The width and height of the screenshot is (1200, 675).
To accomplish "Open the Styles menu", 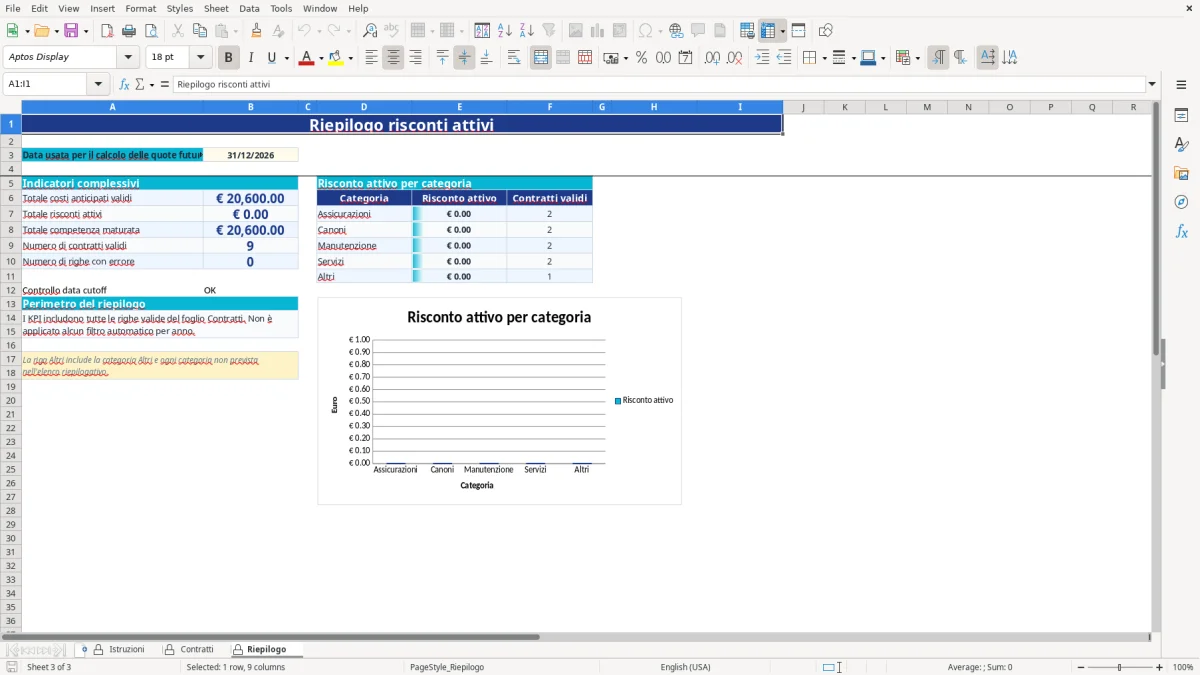I will click(180, 8).
